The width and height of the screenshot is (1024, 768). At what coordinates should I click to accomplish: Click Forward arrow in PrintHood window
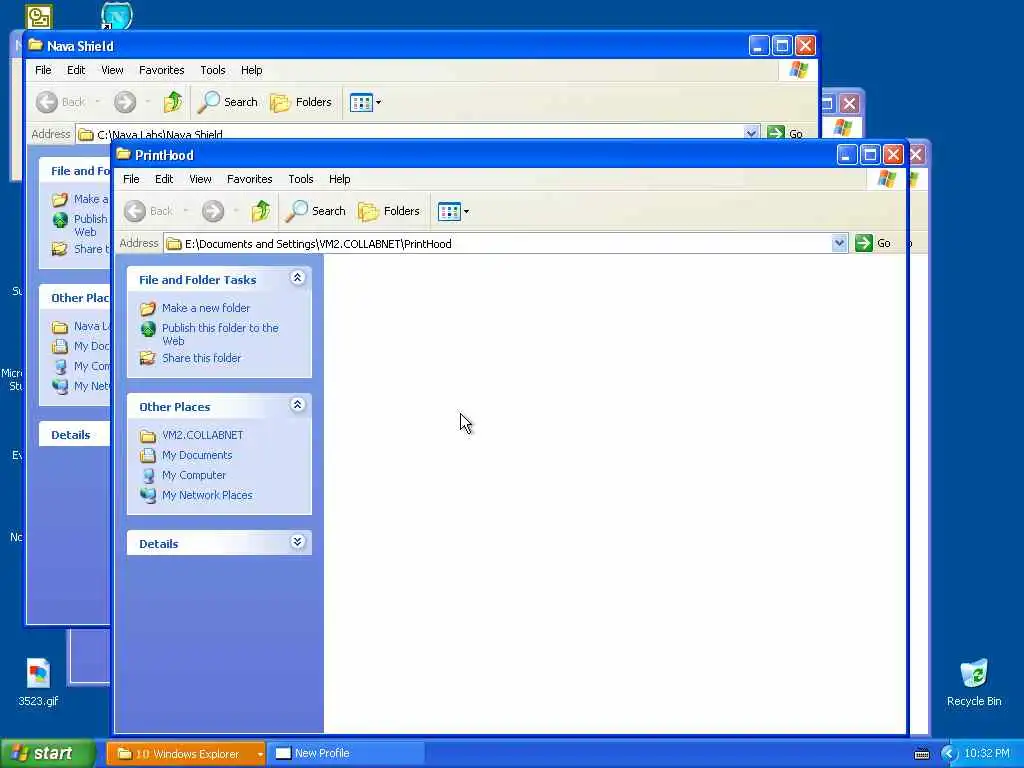[x=213, y=211]
